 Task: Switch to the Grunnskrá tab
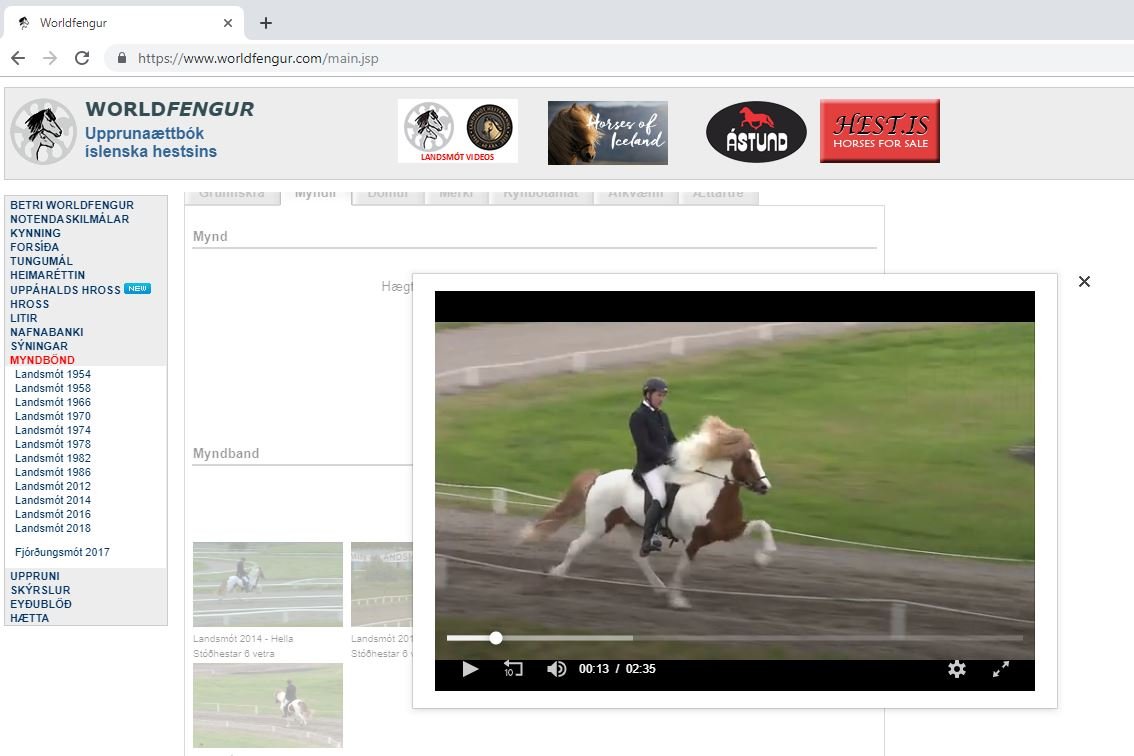(232, 196)
